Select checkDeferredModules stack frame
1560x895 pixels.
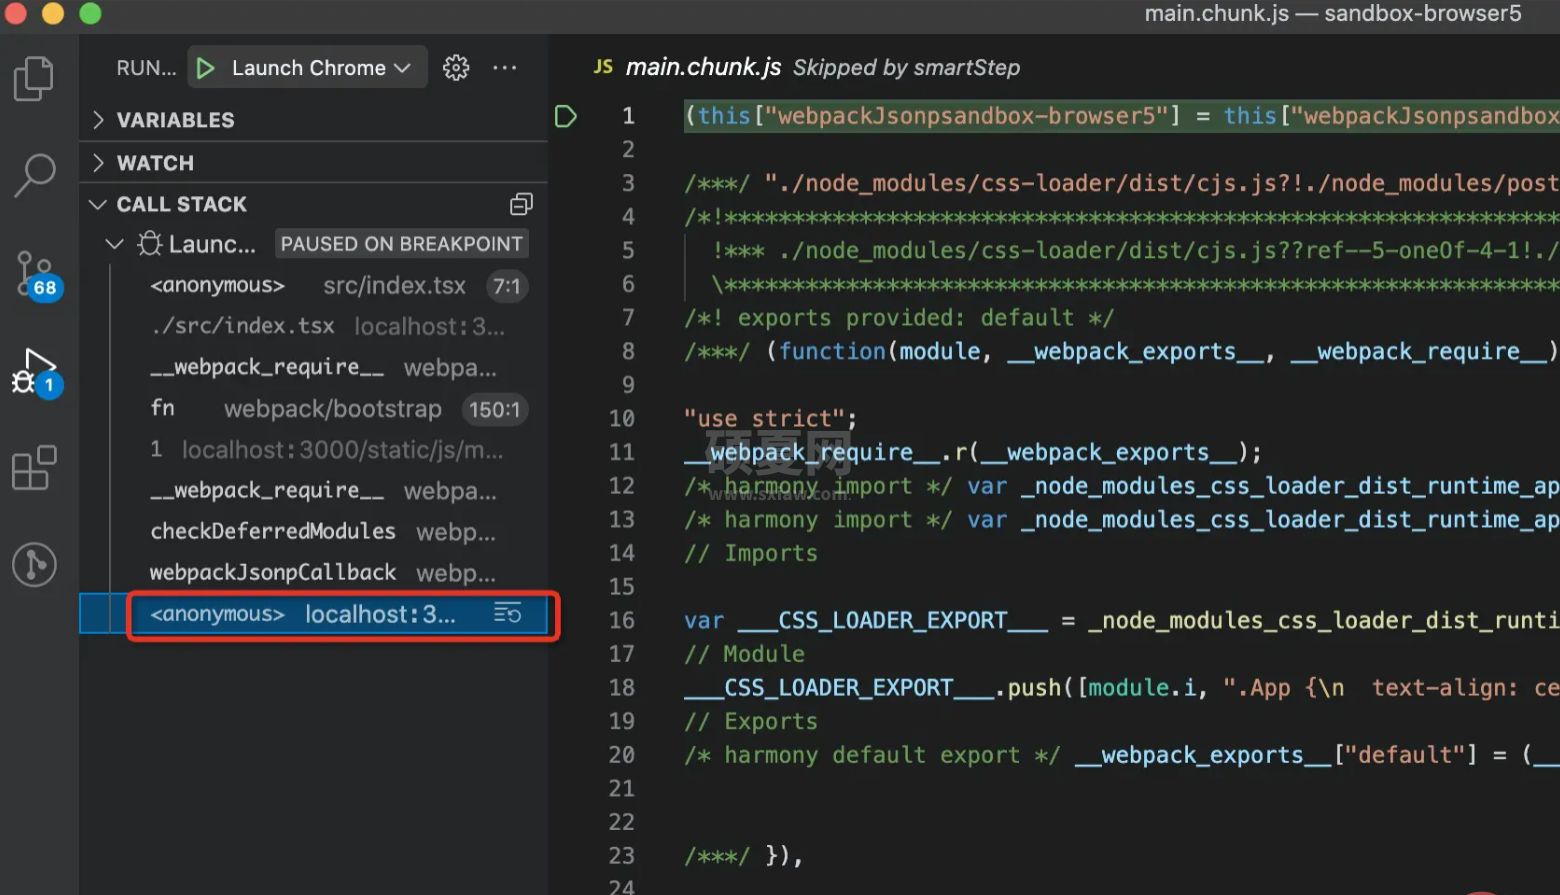(x=314, y=532)
